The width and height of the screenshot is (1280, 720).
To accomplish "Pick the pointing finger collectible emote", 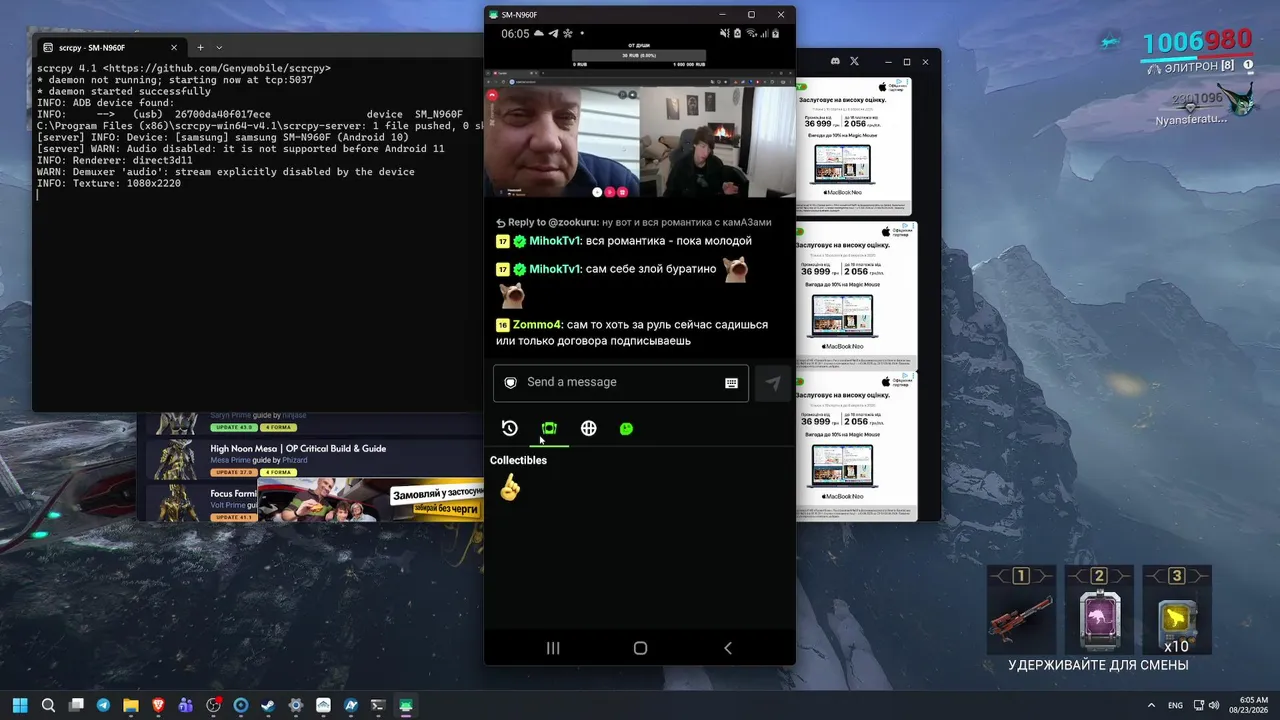I will (x=510, y=487).
